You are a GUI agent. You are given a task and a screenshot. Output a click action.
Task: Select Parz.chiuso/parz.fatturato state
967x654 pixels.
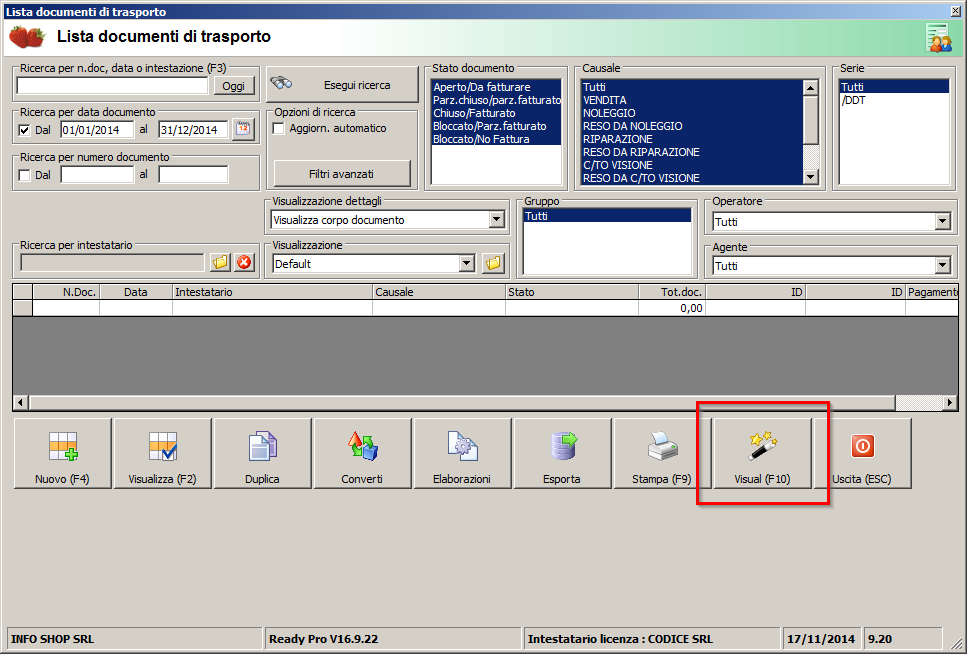pyautogui.click(x=496, y=100)
